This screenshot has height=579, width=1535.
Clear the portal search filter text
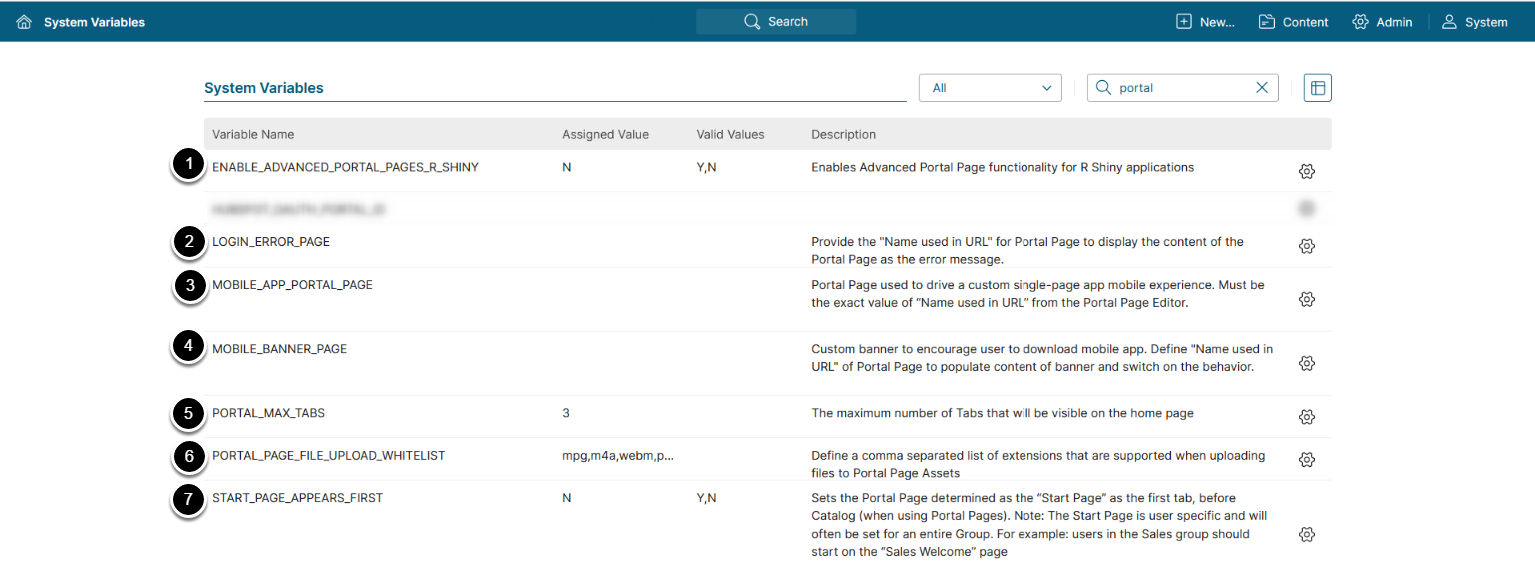[1262, 88]
